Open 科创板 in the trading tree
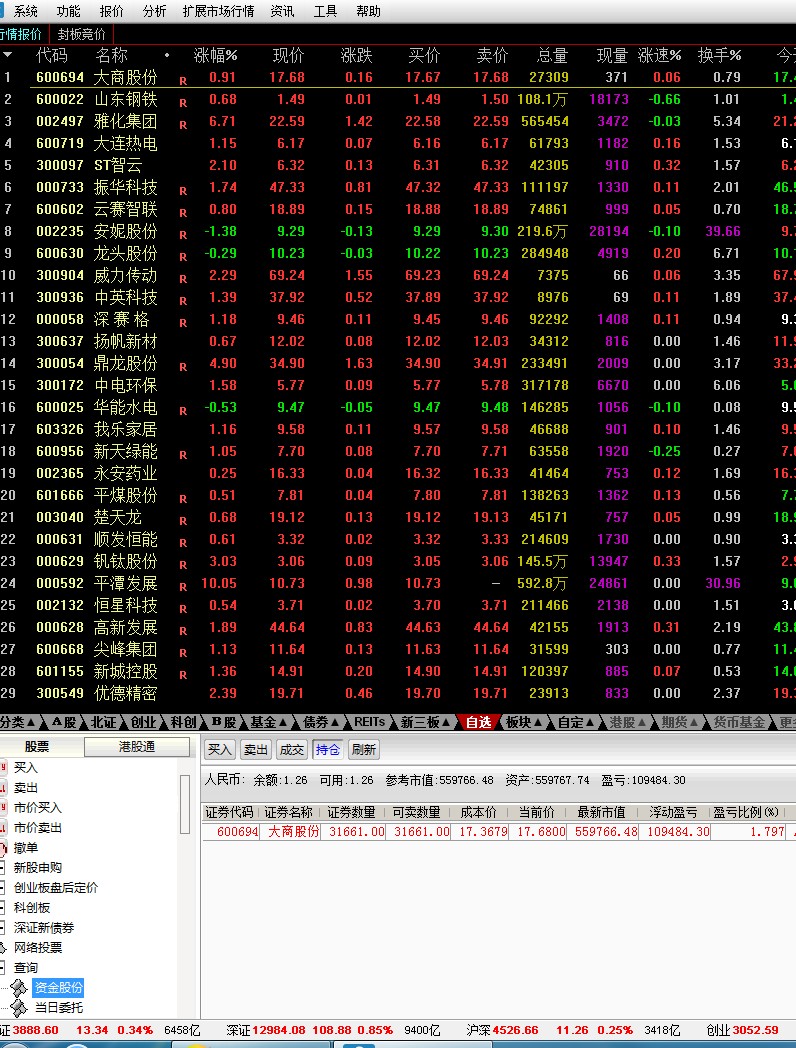 coord(31,908)
